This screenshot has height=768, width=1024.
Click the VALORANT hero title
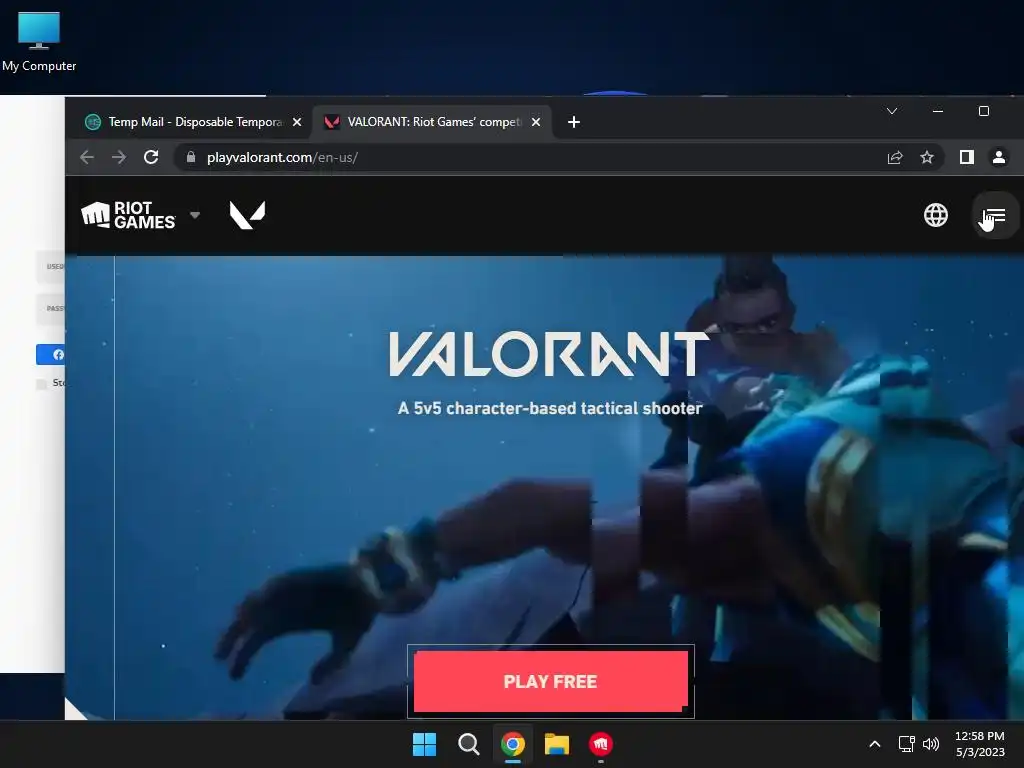coord(549,354)
